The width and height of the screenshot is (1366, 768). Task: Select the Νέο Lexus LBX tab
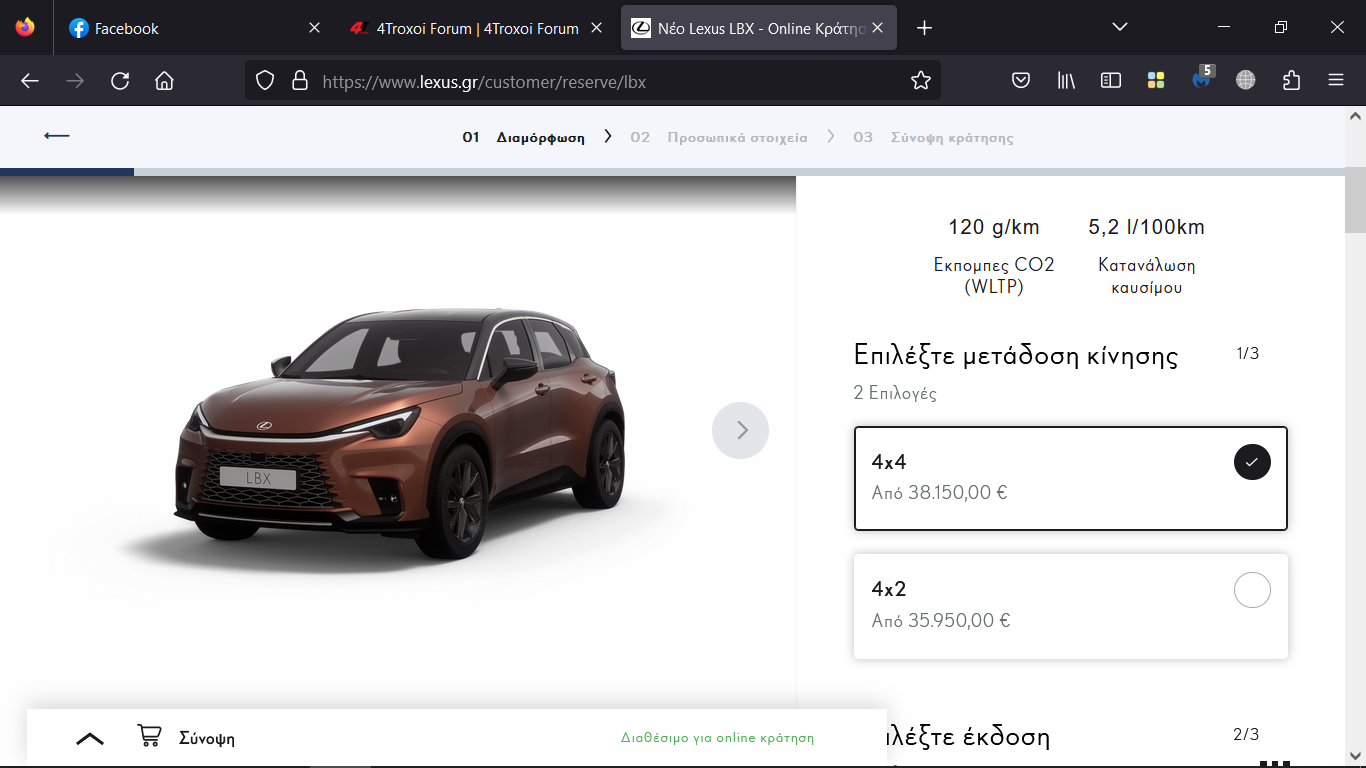click(x=759, y=28)
